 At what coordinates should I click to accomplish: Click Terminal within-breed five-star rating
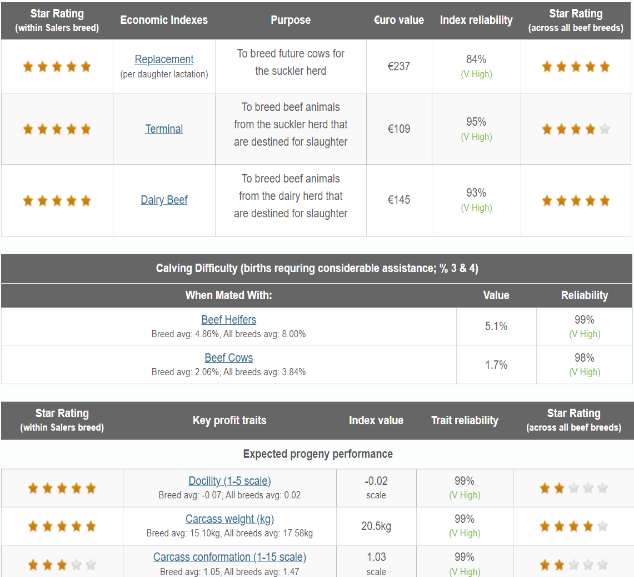point(57,129)
